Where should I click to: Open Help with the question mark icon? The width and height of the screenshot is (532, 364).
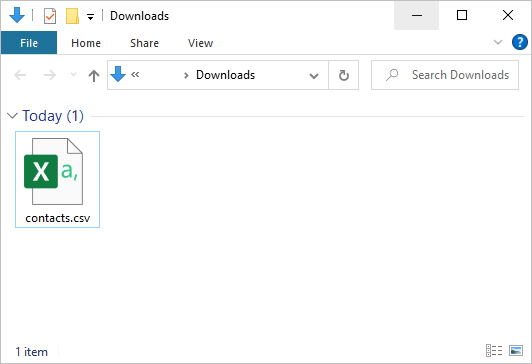tap(519, 42)
